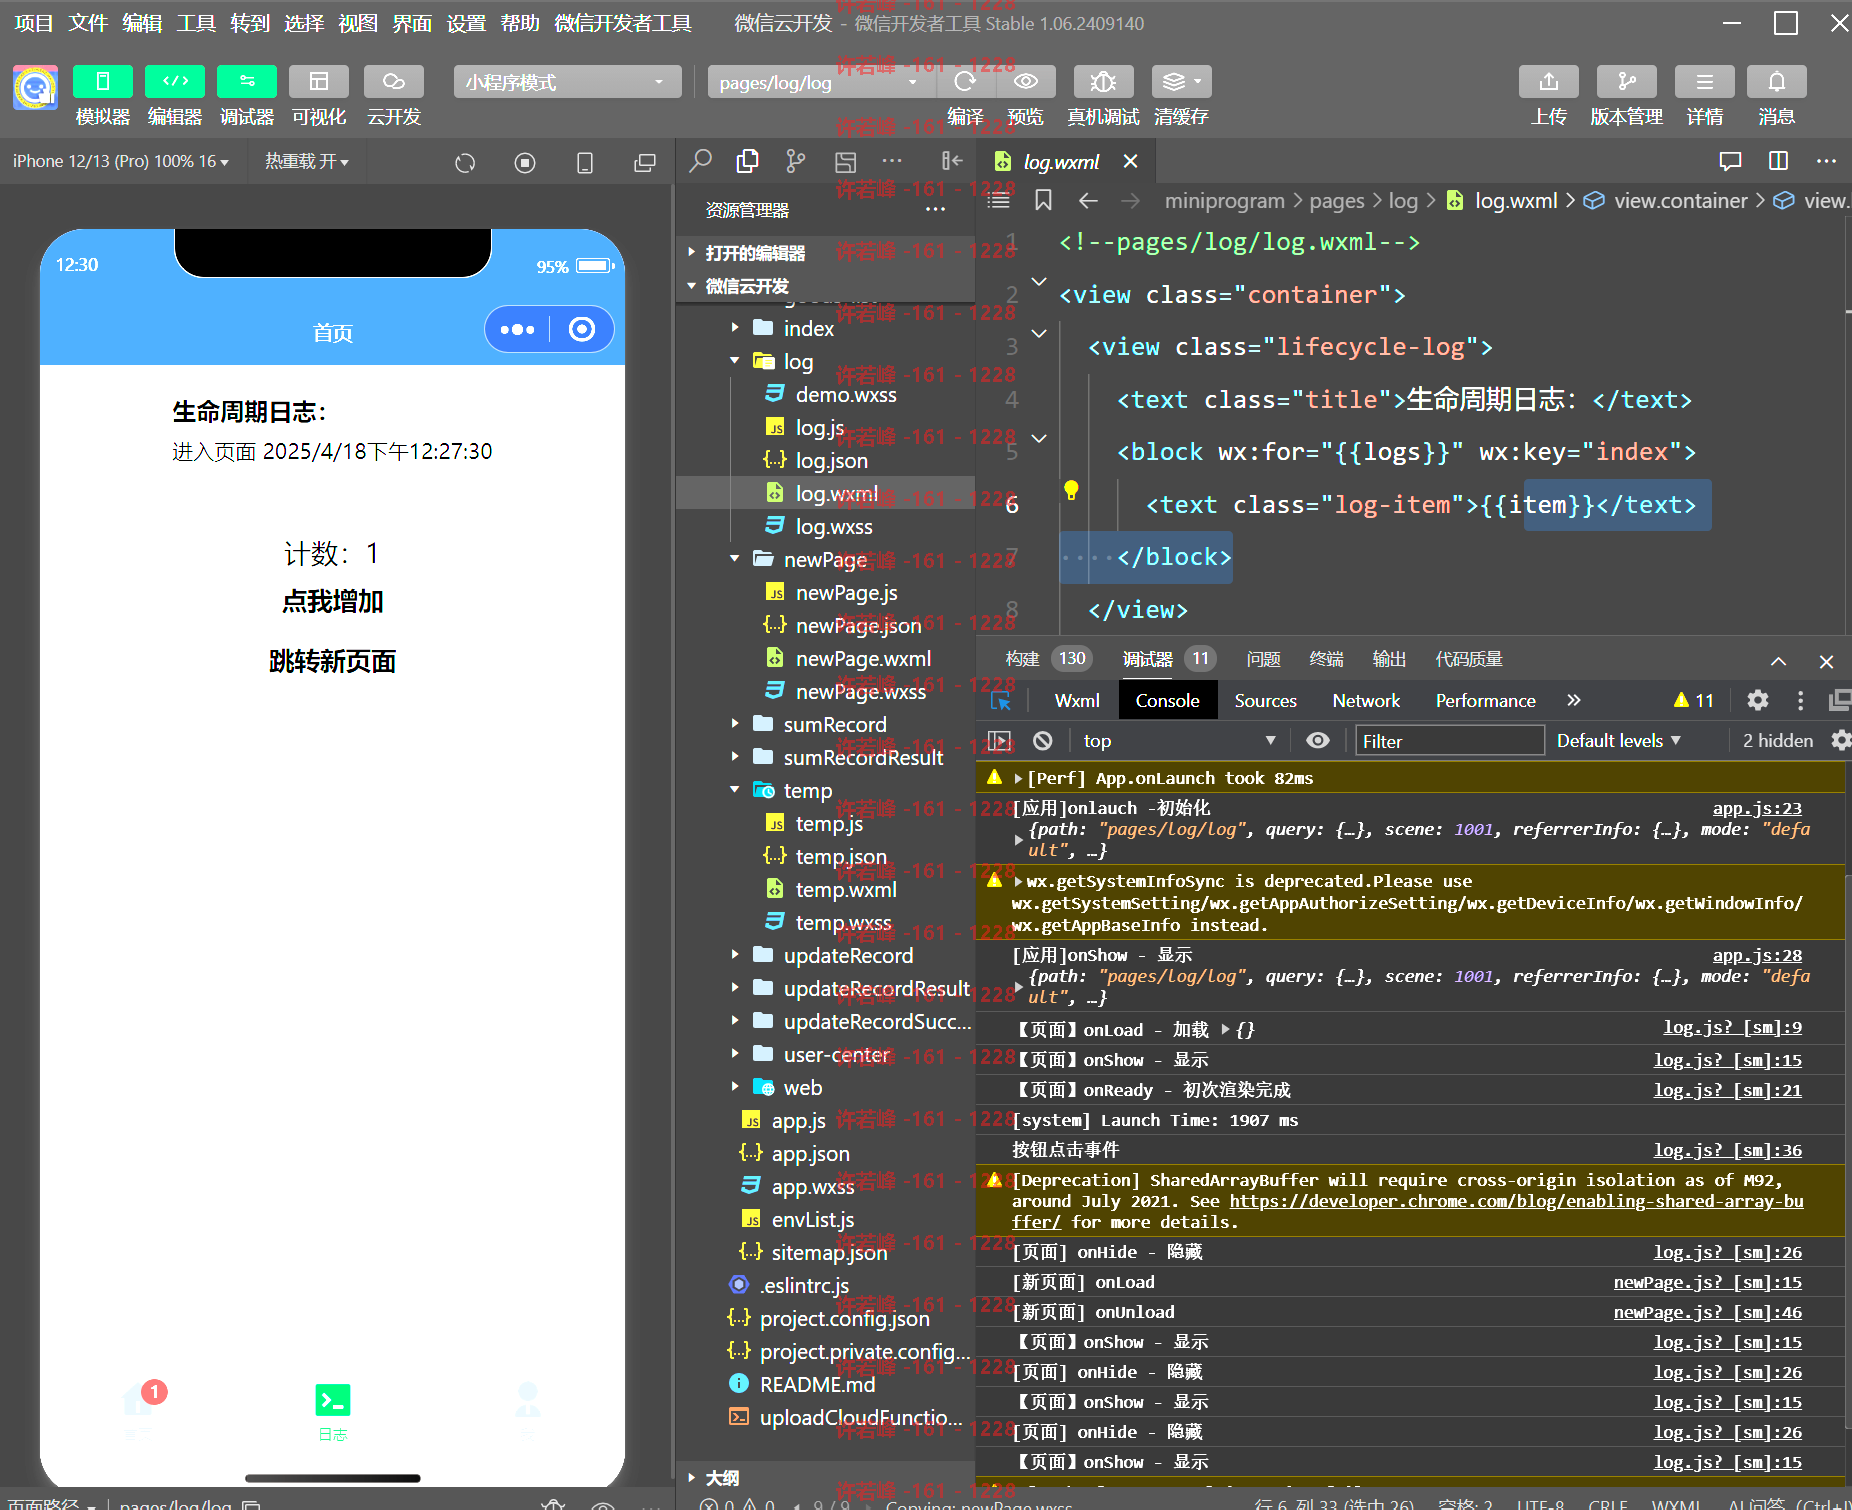Switch to the Sources tab
This screenshot has height=1510, width=1852.
1265,701
